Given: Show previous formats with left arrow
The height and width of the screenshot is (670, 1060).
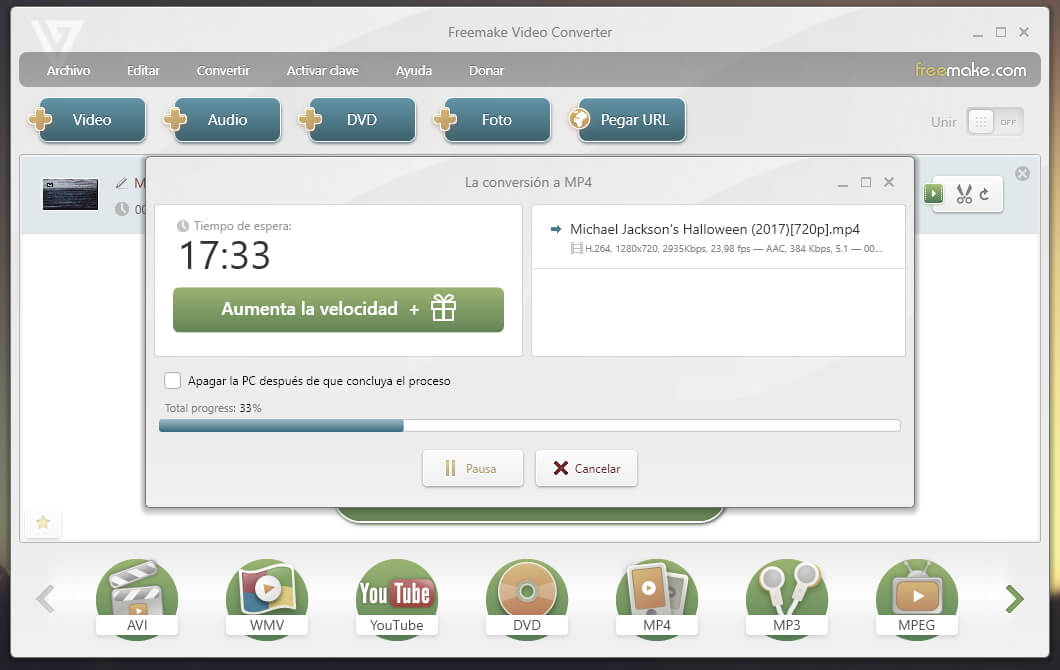Looking at the screenshot, I should 45,598.
